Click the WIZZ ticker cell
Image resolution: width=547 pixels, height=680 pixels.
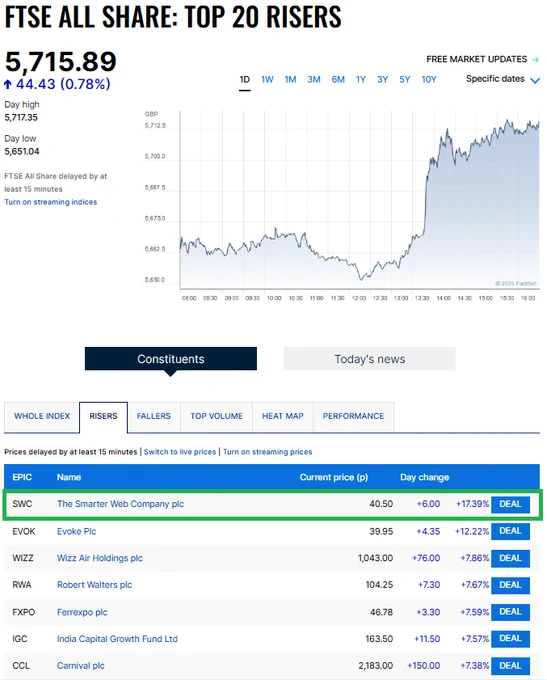[23, 558]
